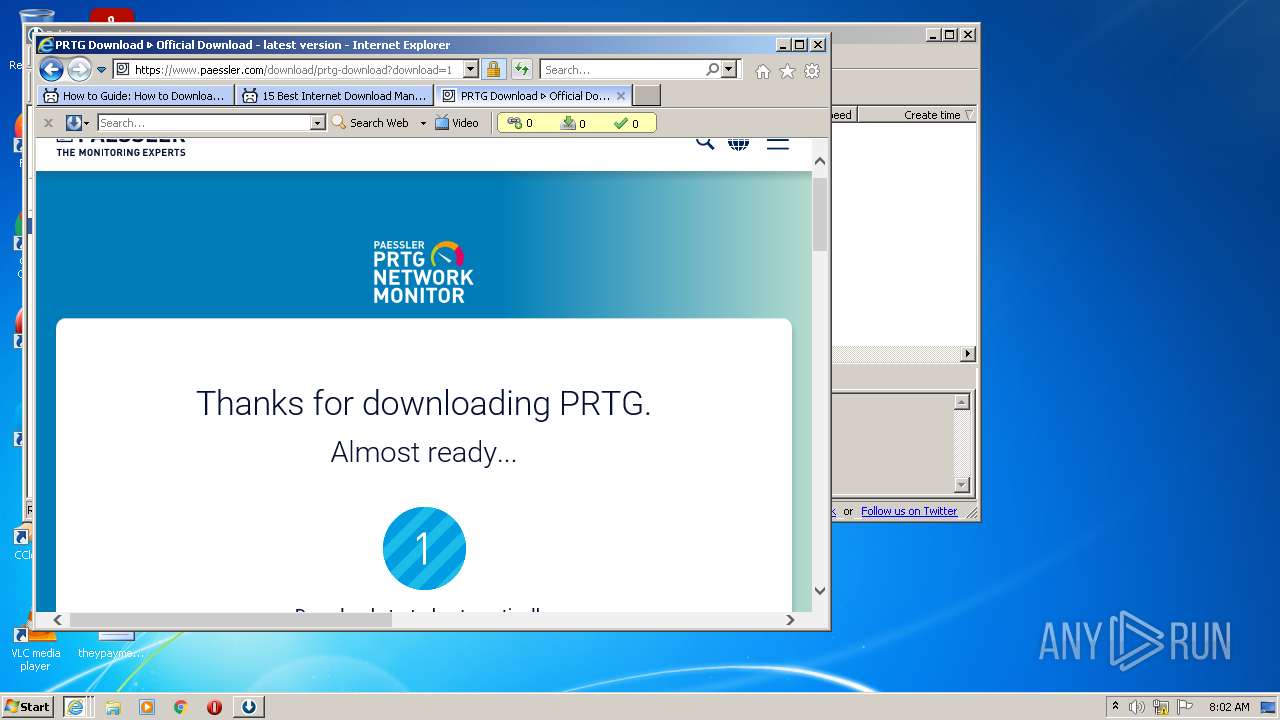Click the PRTG Network Monitor logo
1280x720 pixels.
424,271
